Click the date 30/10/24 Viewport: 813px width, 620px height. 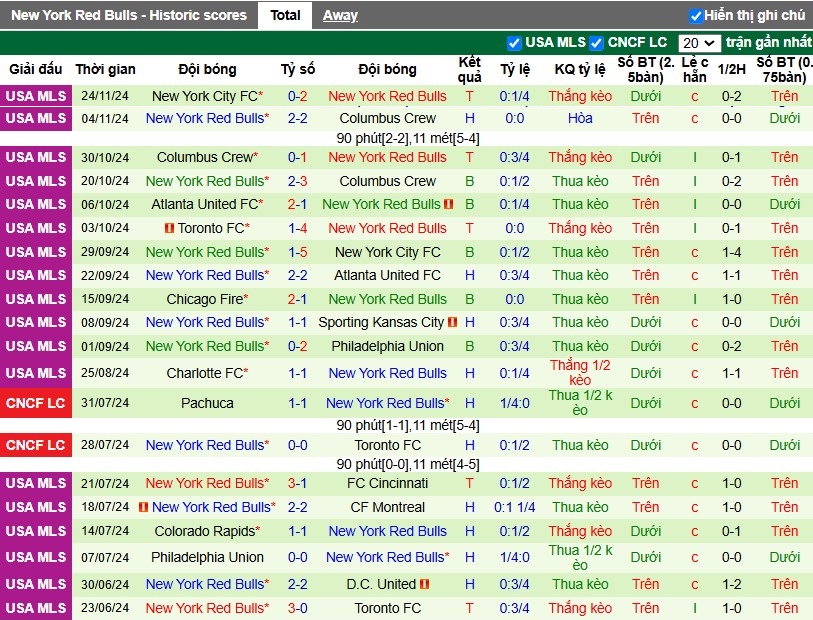tap(105, 158)
